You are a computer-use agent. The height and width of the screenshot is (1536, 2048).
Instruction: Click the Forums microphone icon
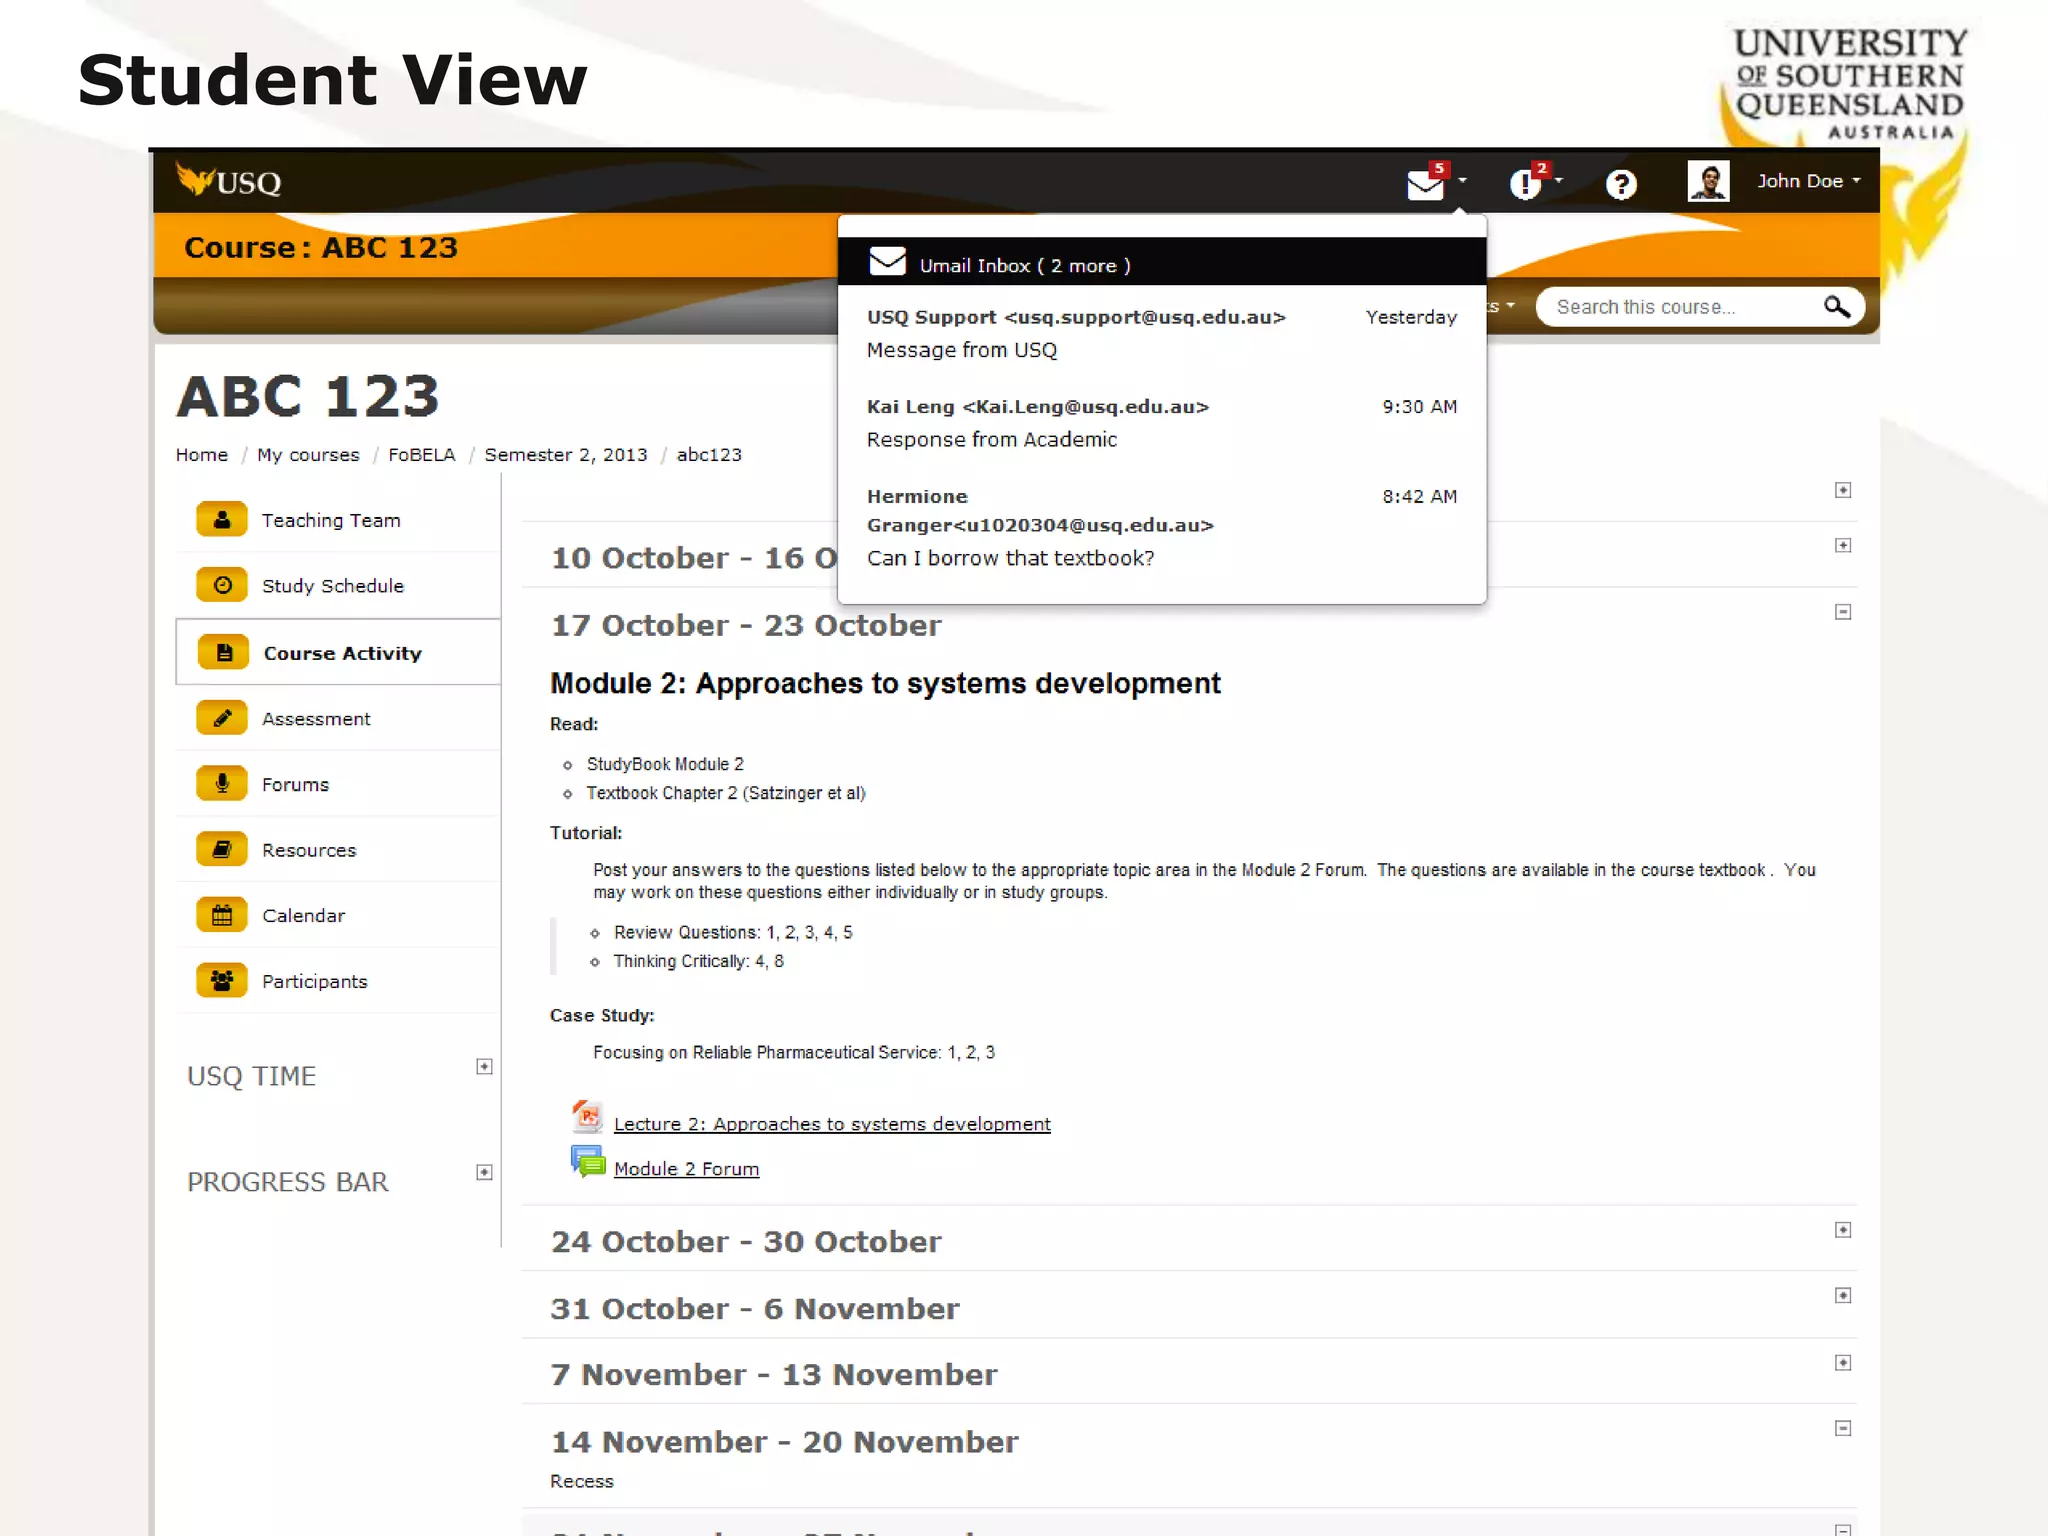(222, 784)
